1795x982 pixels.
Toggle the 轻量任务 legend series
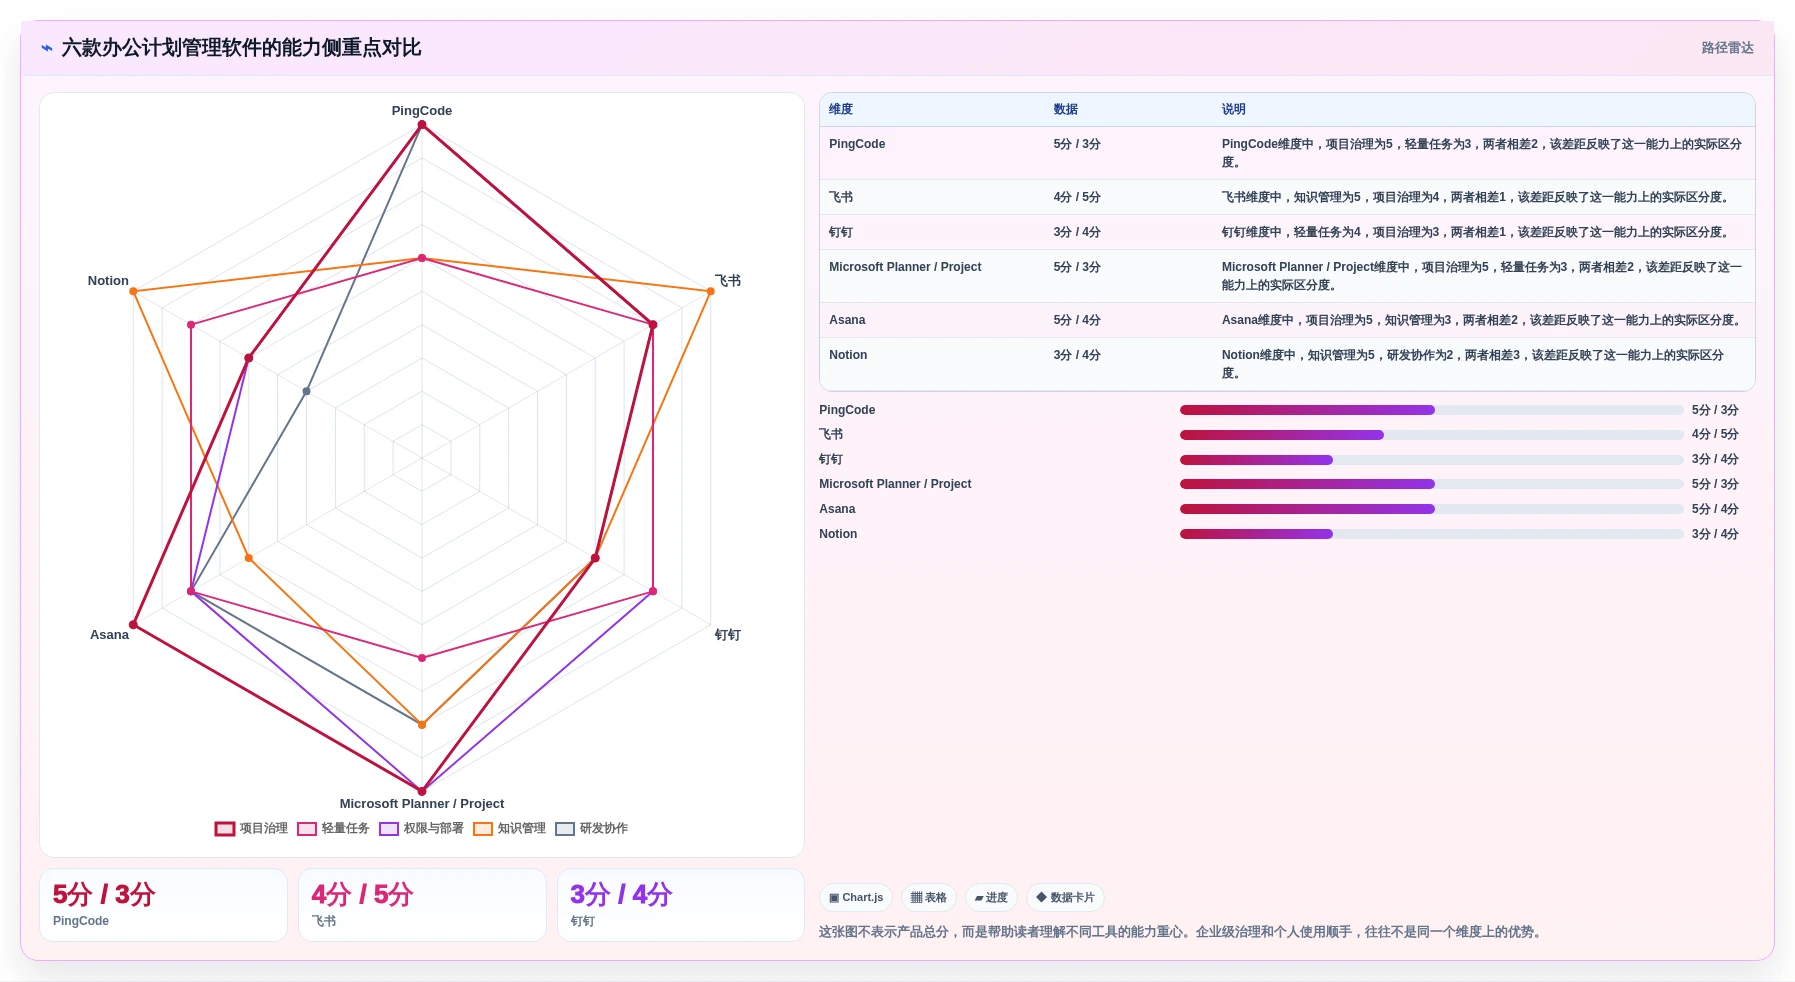tap(333, 828)
